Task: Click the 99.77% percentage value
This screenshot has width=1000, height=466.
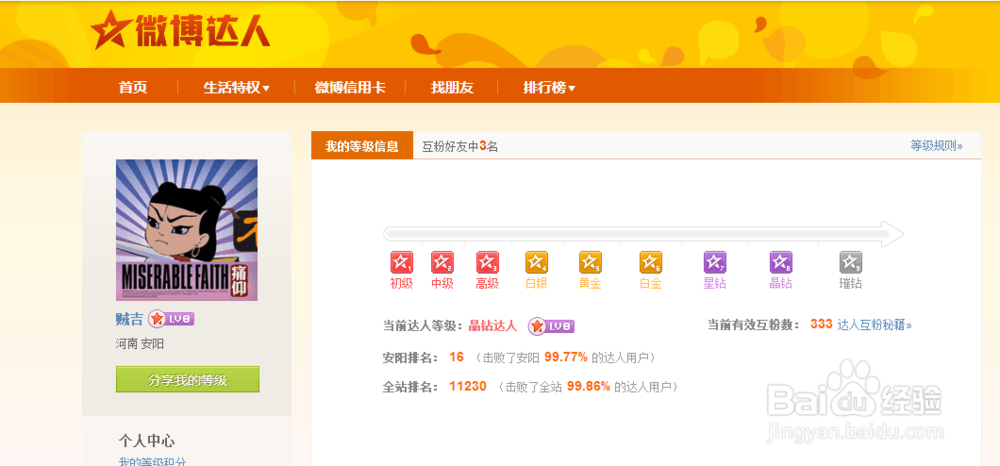Action: pyautogui.click(x=566, y=356)
